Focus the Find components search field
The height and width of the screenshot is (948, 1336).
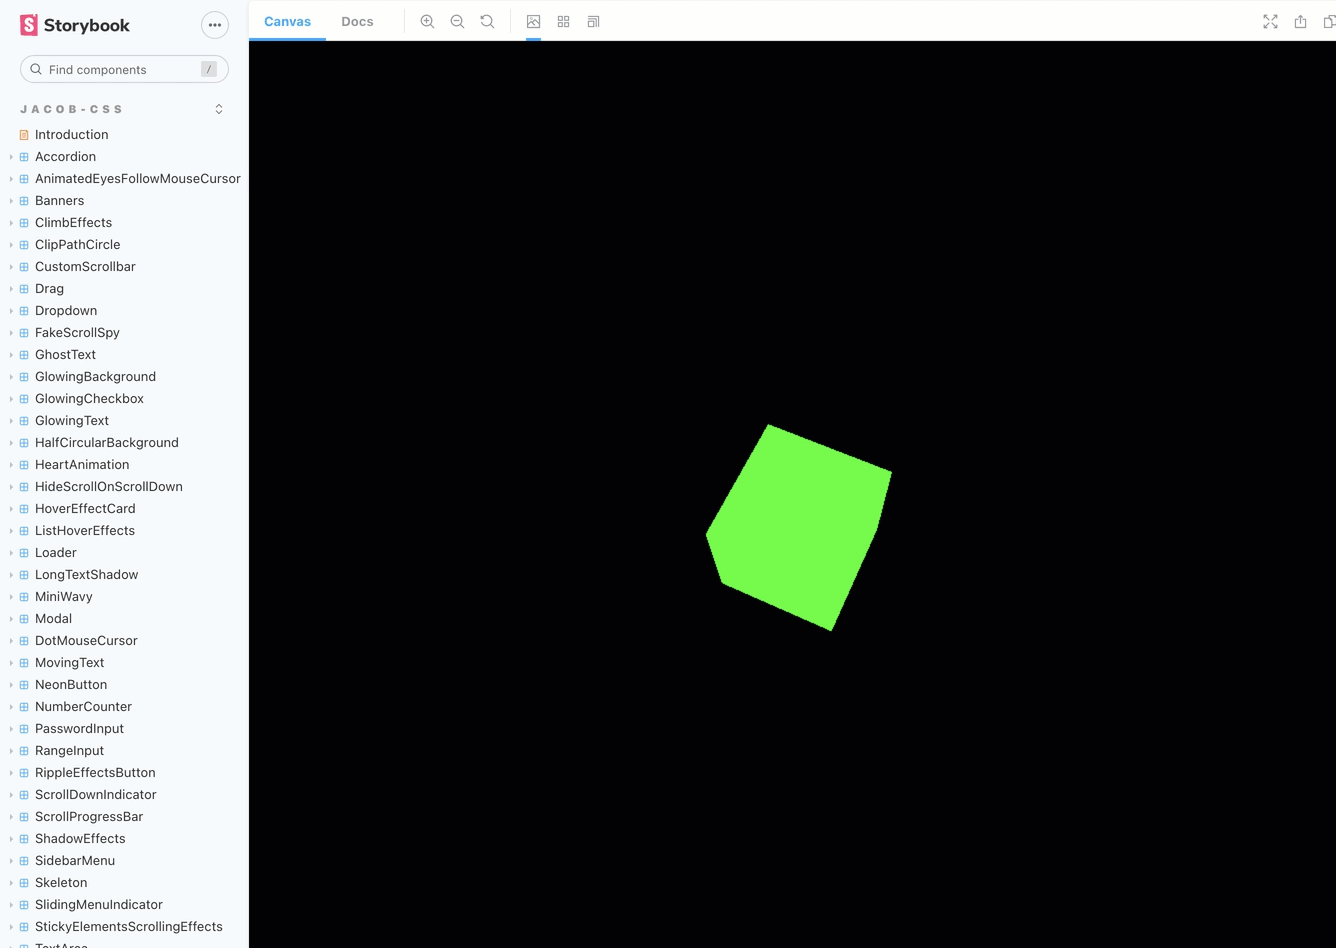pos(124,69)
